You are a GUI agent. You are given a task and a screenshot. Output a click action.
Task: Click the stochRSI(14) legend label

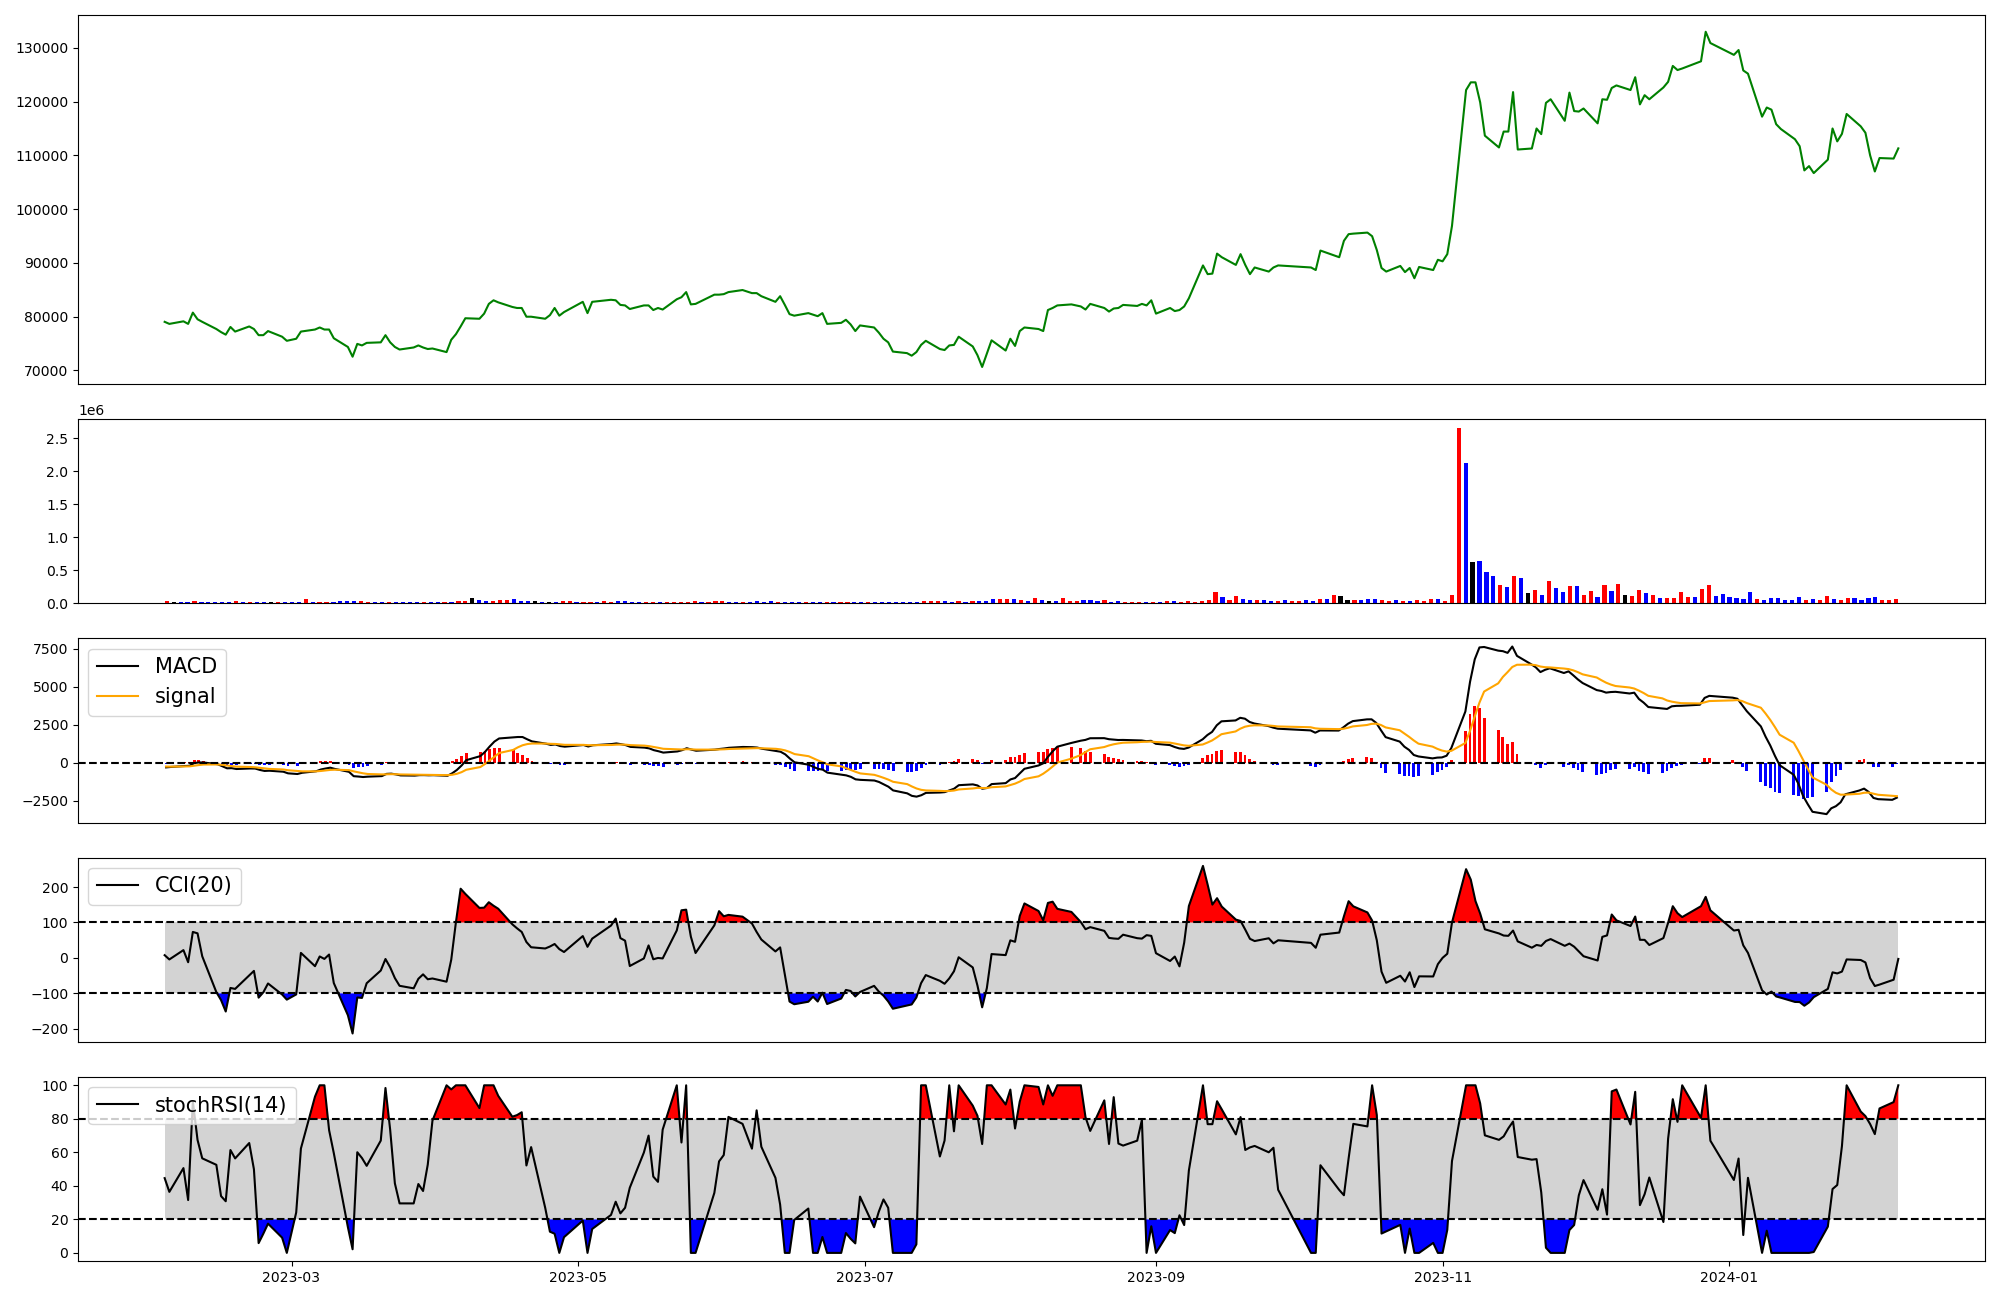220,1105
